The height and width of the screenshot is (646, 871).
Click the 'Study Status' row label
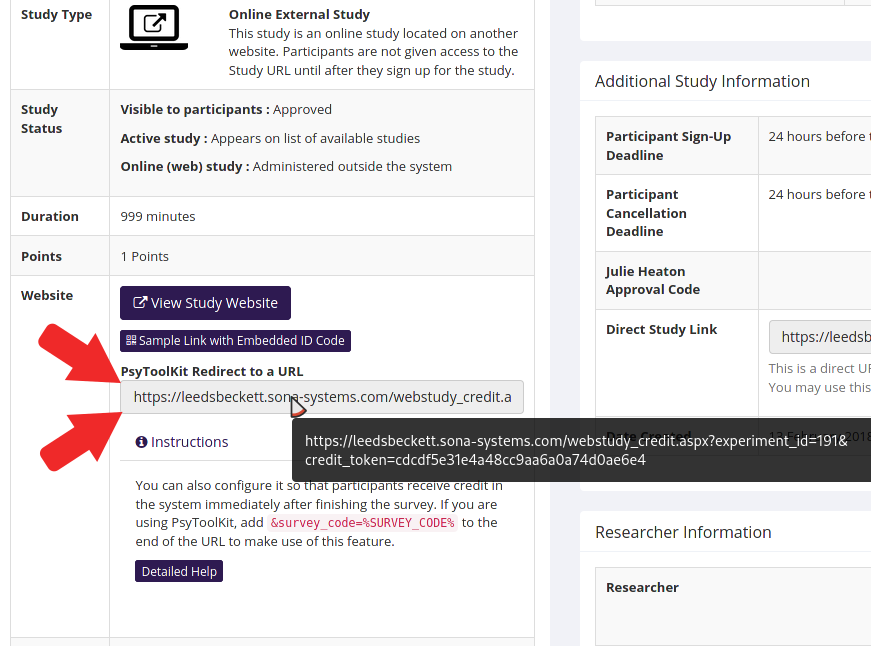coord(42,119)
